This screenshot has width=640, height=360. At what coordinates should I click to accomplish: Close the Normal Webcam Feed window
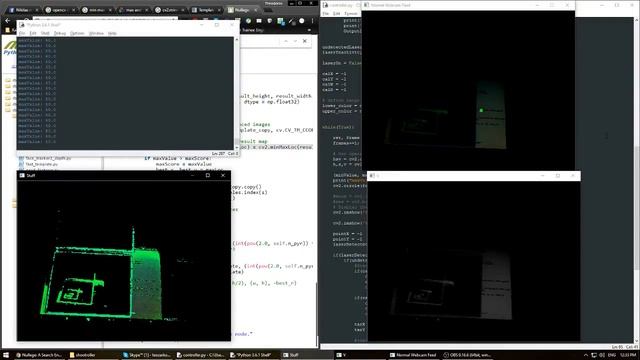pos(567,5)
